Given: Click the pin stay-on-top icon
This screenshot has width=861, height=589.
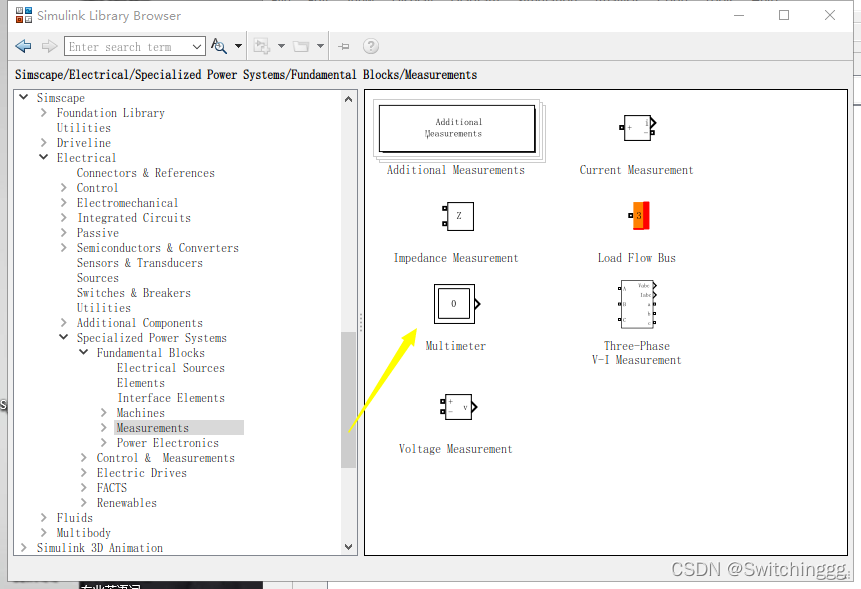Looking at the screenshot, I should tap(344, 46).
